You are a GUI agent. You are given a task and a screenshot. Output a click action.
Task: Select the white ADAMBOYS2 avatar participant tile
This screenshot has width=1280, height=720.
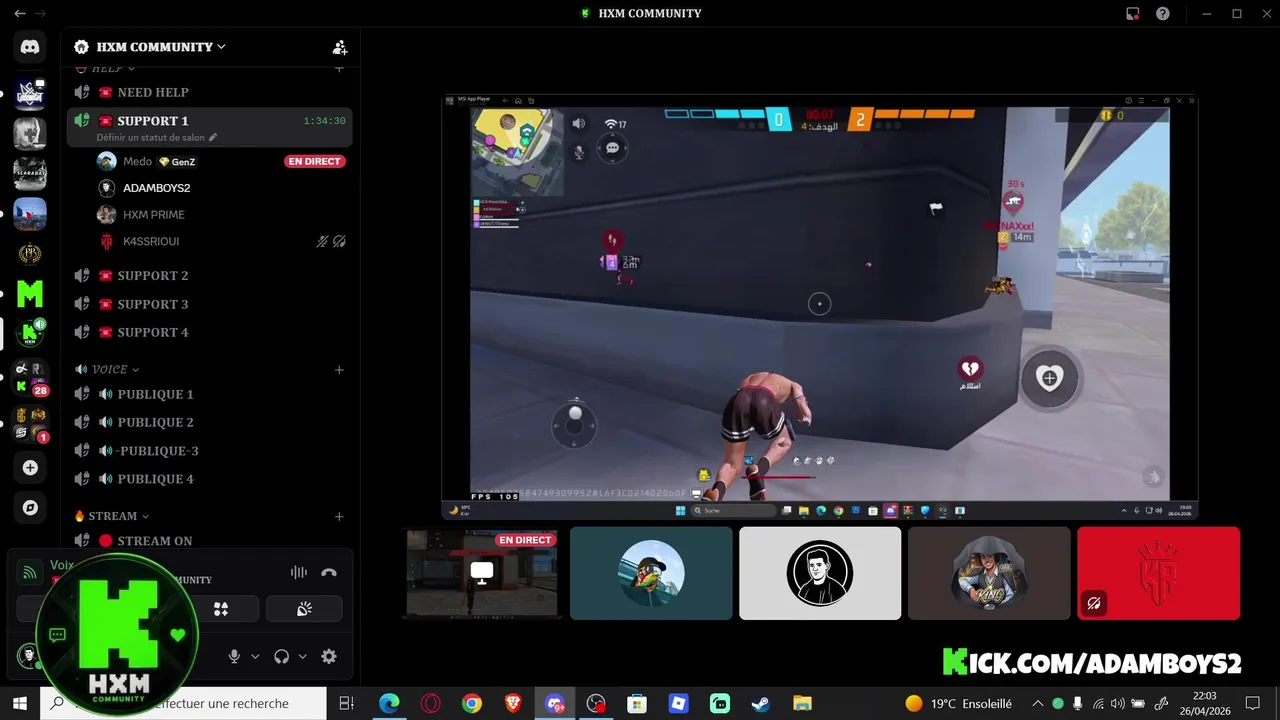point(820,573)
